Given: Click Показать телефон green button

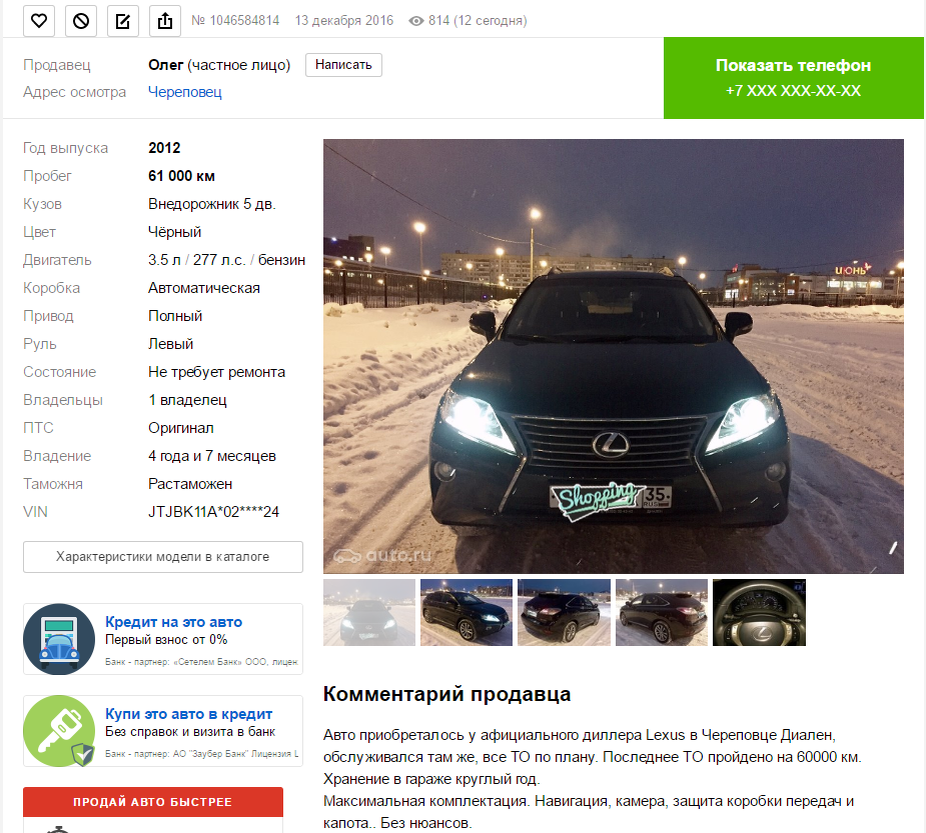Looking at the screenshot, I should (x=794, y=78).
